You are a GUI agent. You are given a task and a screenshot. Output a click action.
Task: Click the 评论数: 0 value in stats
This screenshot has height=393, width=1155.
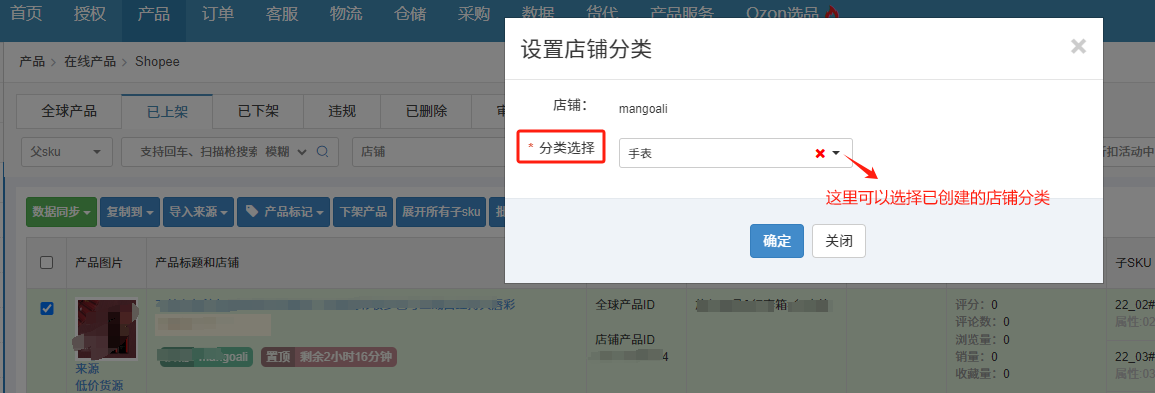pos(982,322)
